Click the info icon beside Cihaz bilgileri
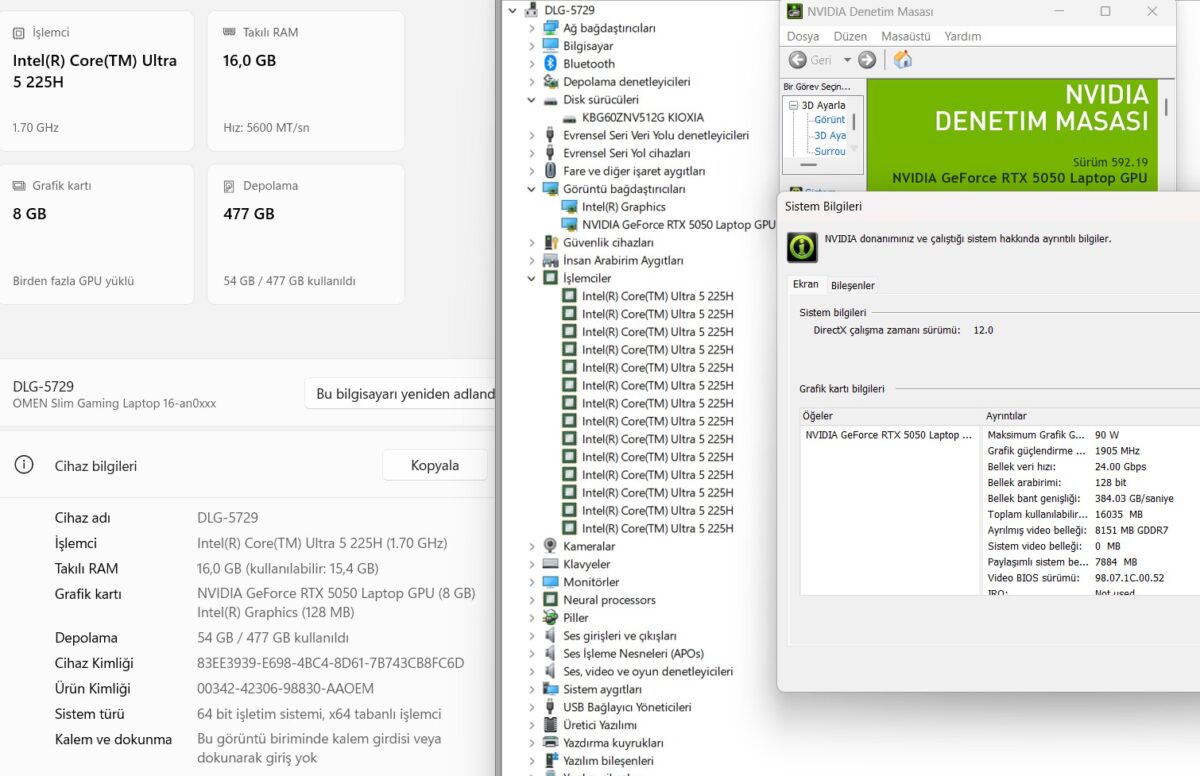Image resolution: width=1200 pixels, height=776 pixels. point(23,465)
